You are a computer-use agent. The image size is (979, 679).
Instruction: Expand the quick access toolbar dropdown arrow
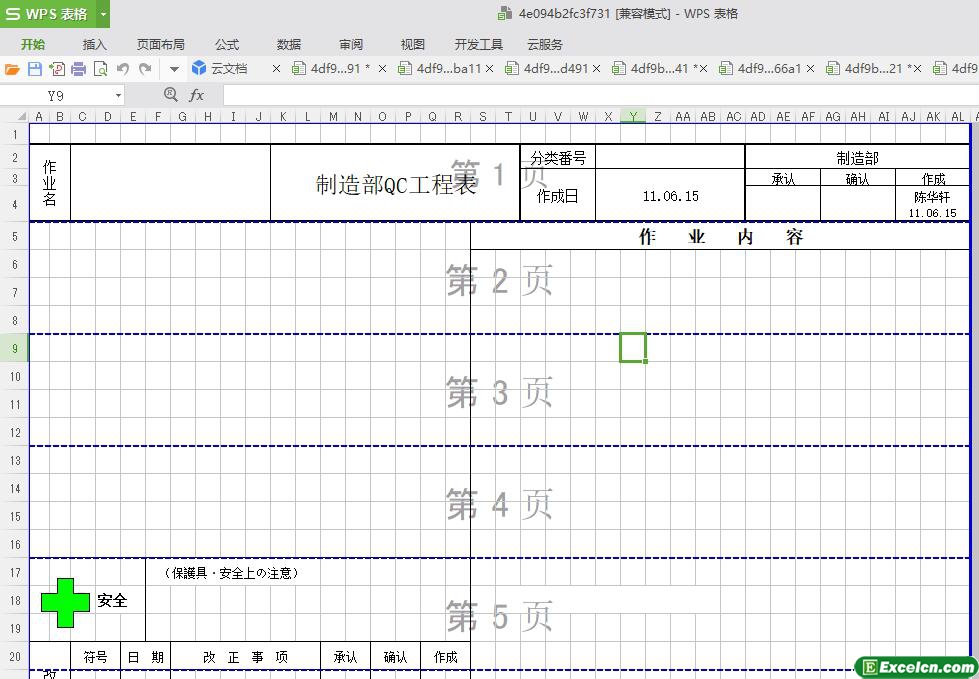(173, 69)
